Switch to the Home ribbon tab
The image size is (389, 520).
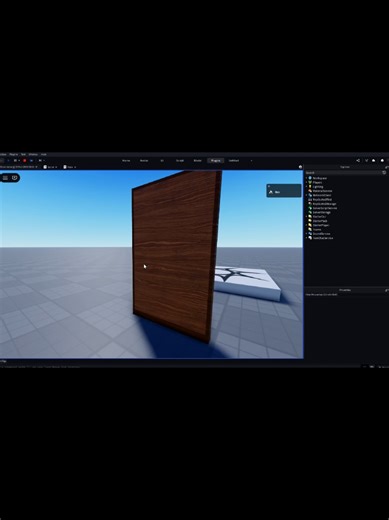click(126, 161)
